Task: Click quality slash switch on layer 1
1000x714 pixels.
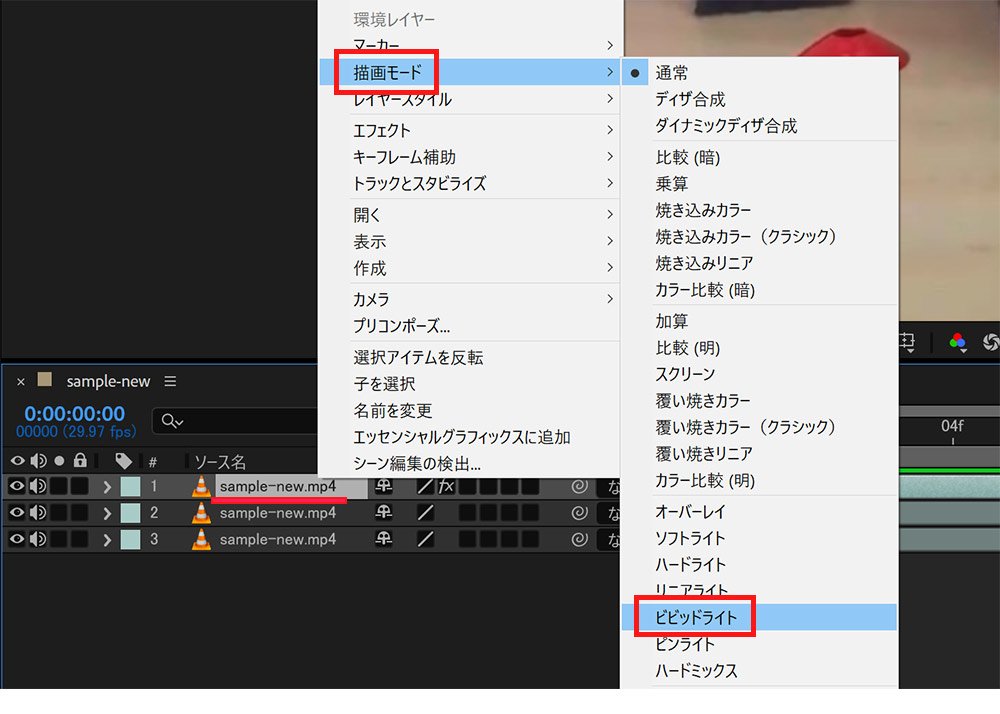Action: [425, 486]
